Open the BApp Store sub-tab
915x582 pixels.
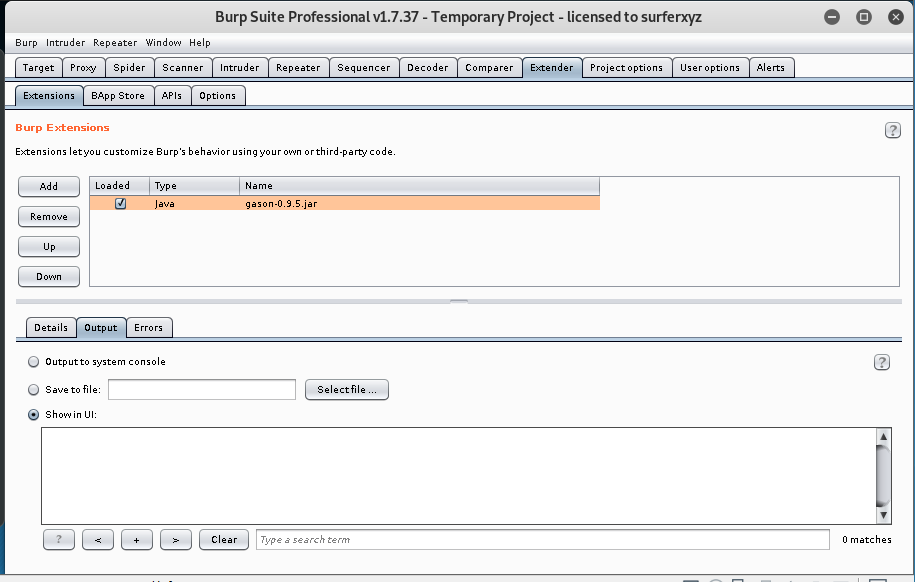(118, 96)
